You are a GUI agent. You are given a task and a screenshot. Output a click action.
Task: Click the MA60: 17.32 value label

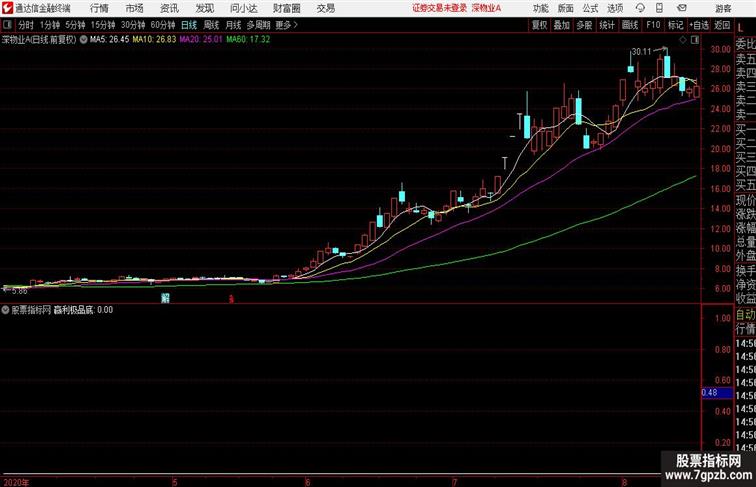pos(248,40)
